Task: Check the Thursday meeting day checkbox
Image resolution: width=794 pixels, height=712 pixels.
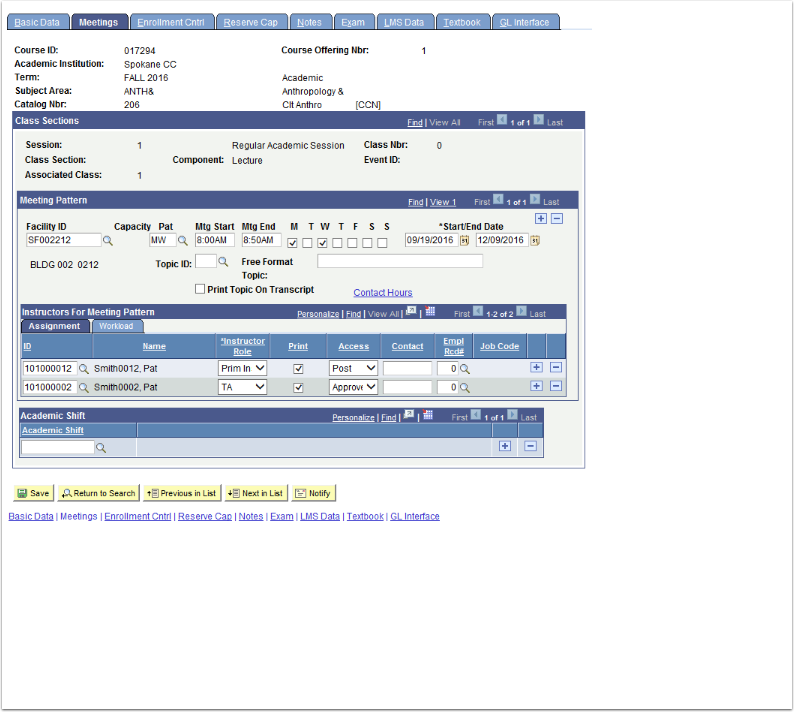Action: click(x=337, y=243)
